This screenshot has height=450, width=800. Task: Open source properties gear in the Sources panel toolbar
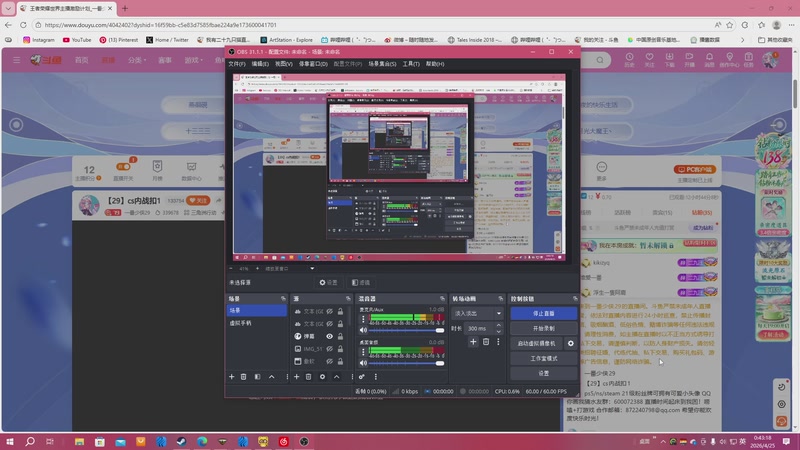pyautogui.click(x=322, y=377)
